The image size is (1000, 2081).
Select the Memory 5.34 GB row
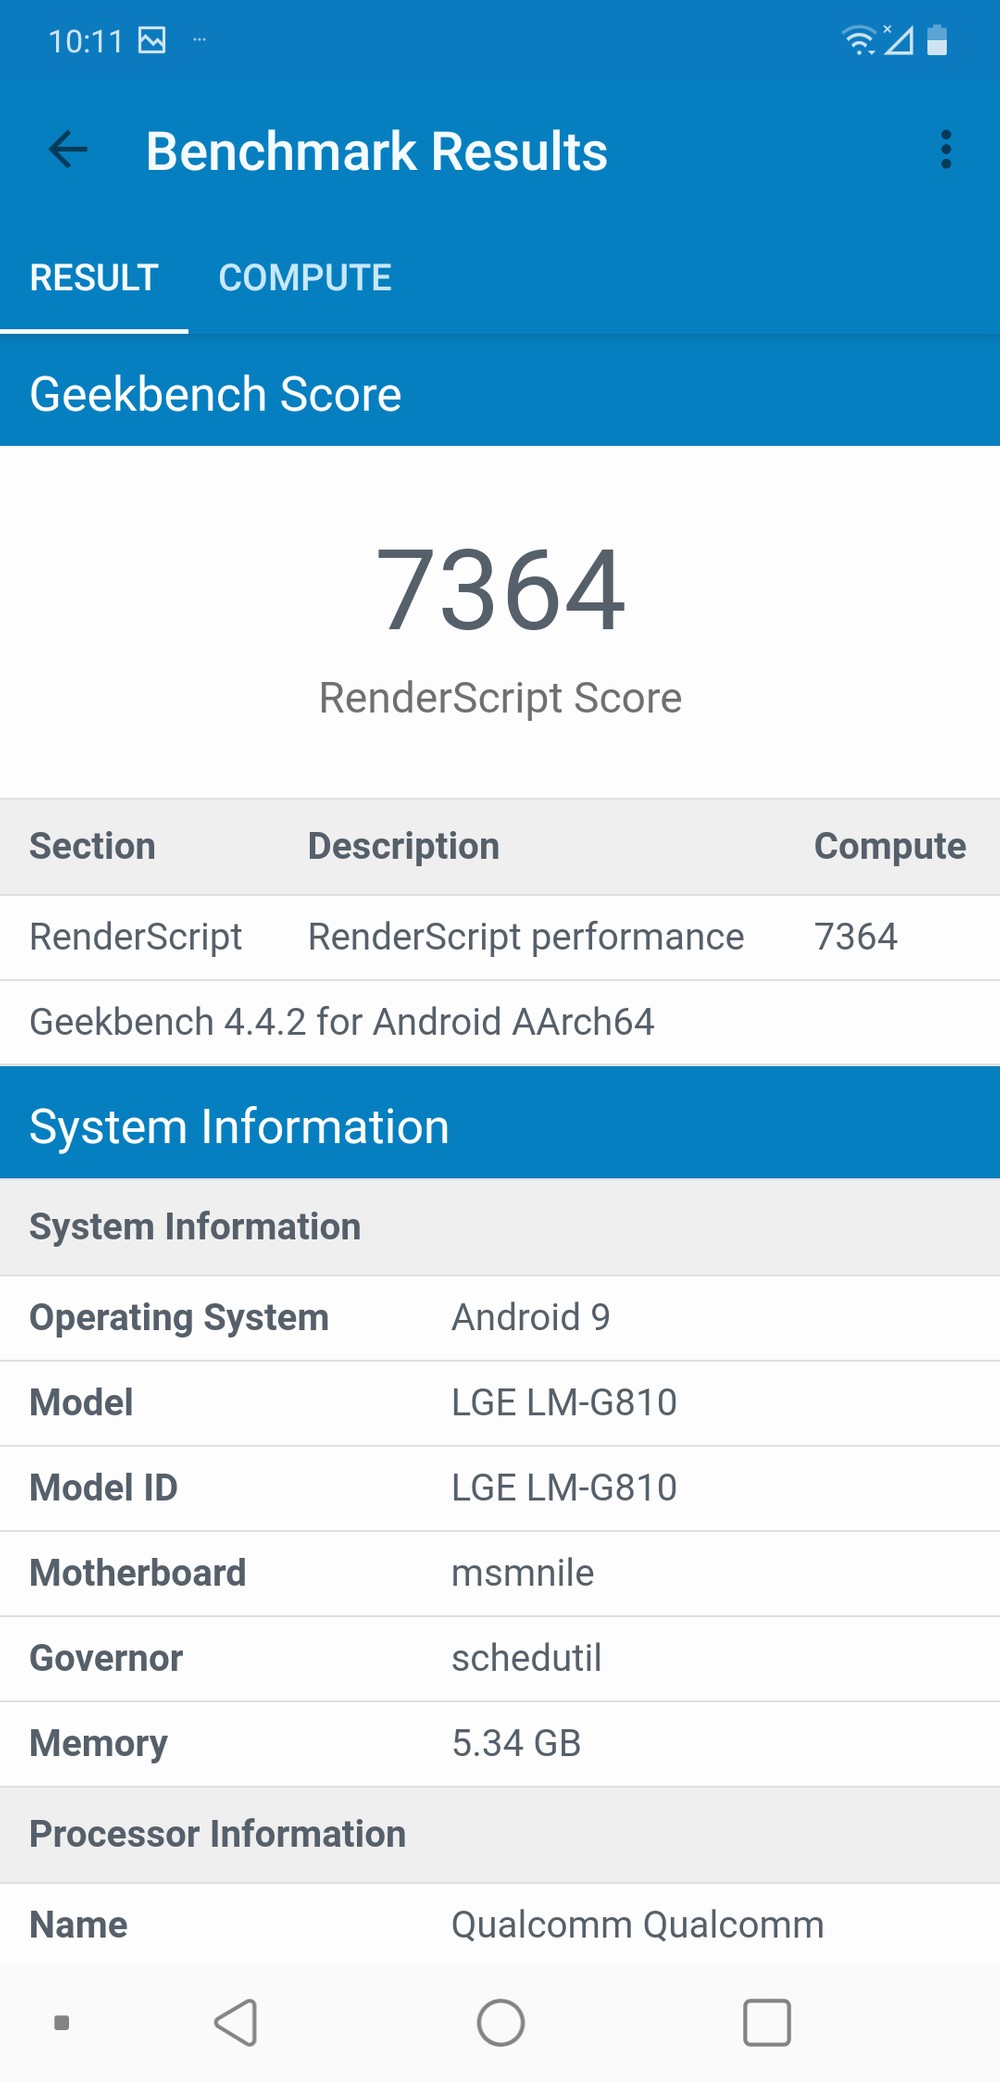[x=500, y=1743]
